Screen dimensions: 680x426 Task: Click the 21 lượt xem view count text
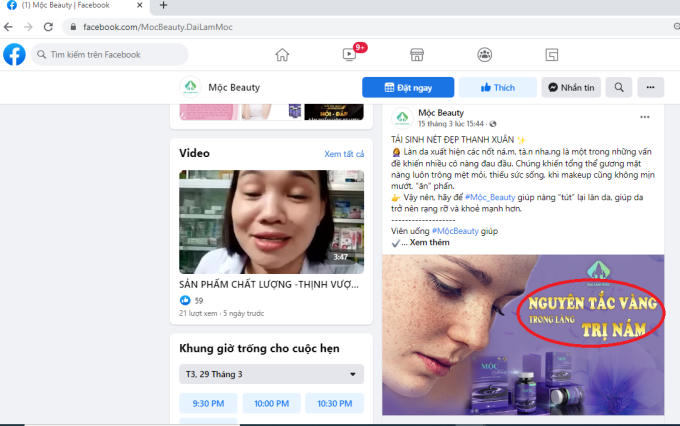198,313
